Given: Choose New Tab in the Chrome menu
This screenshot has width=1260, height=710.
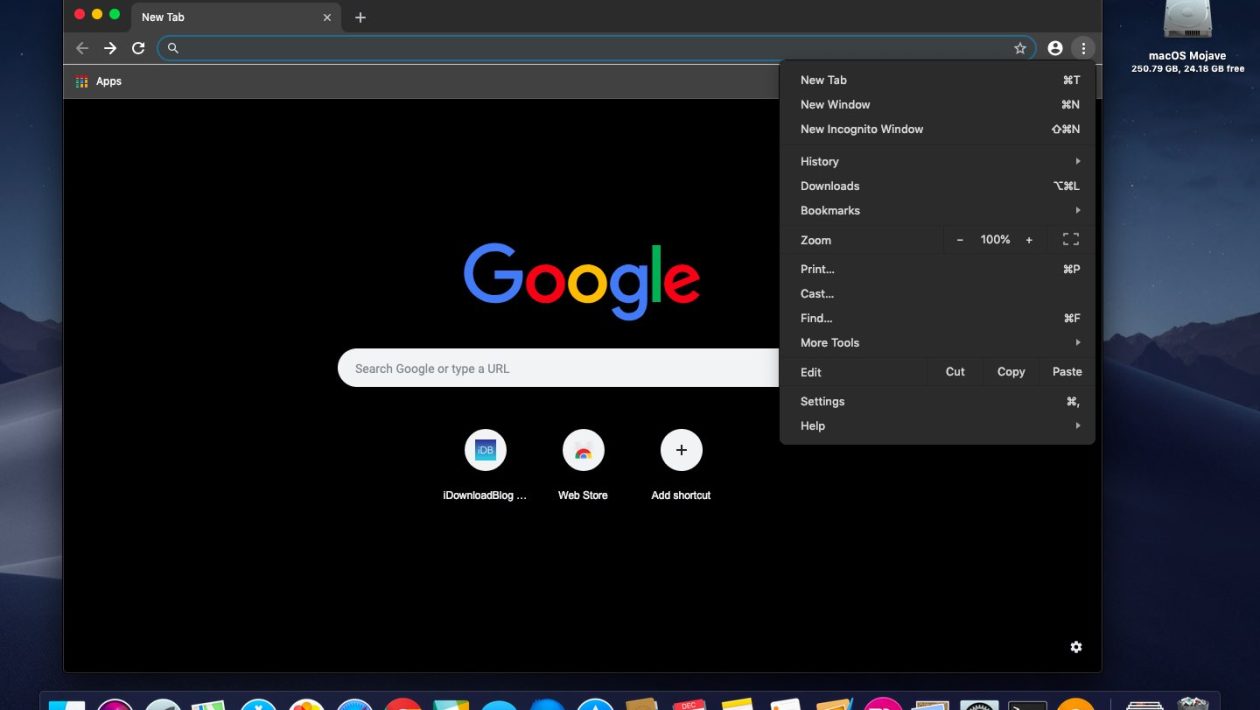Looking at the screenshot, I should point(937,80).
